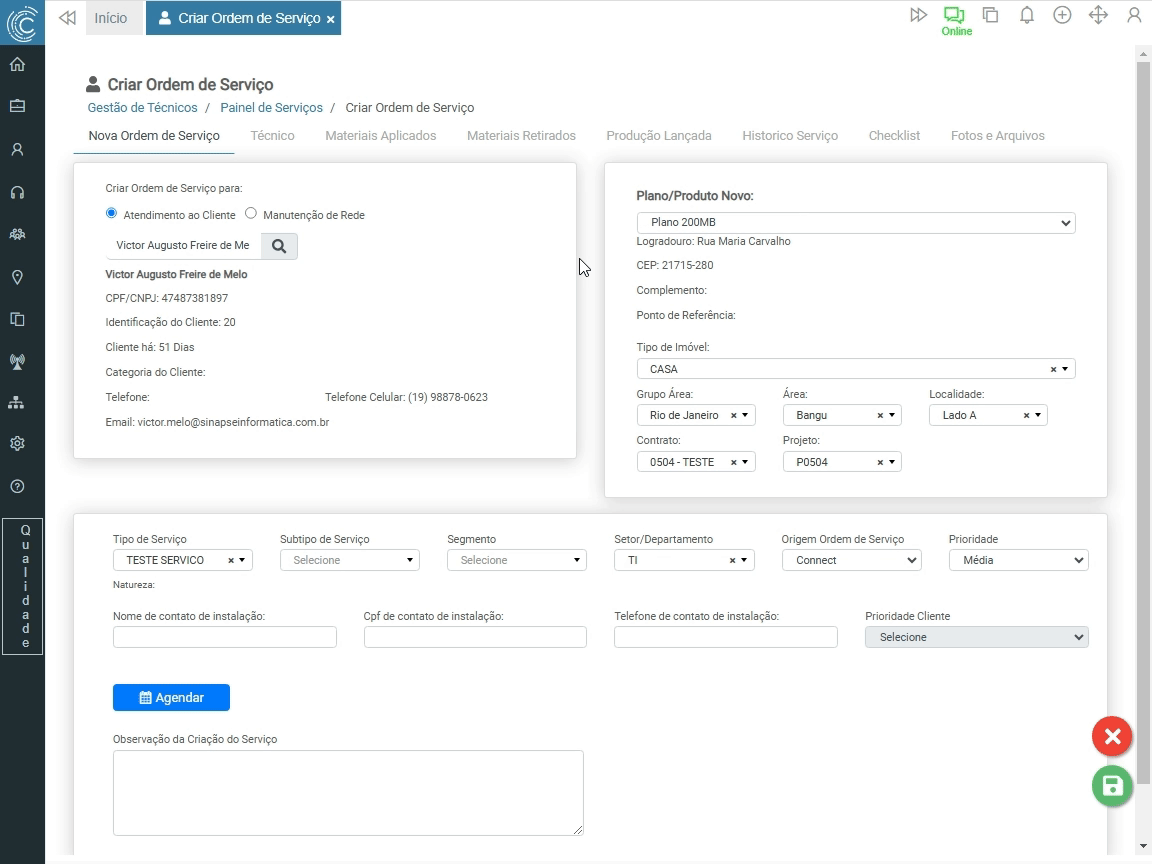Click the Nome de contato de instalação field
1152x864 pixels.
(225, 637)
